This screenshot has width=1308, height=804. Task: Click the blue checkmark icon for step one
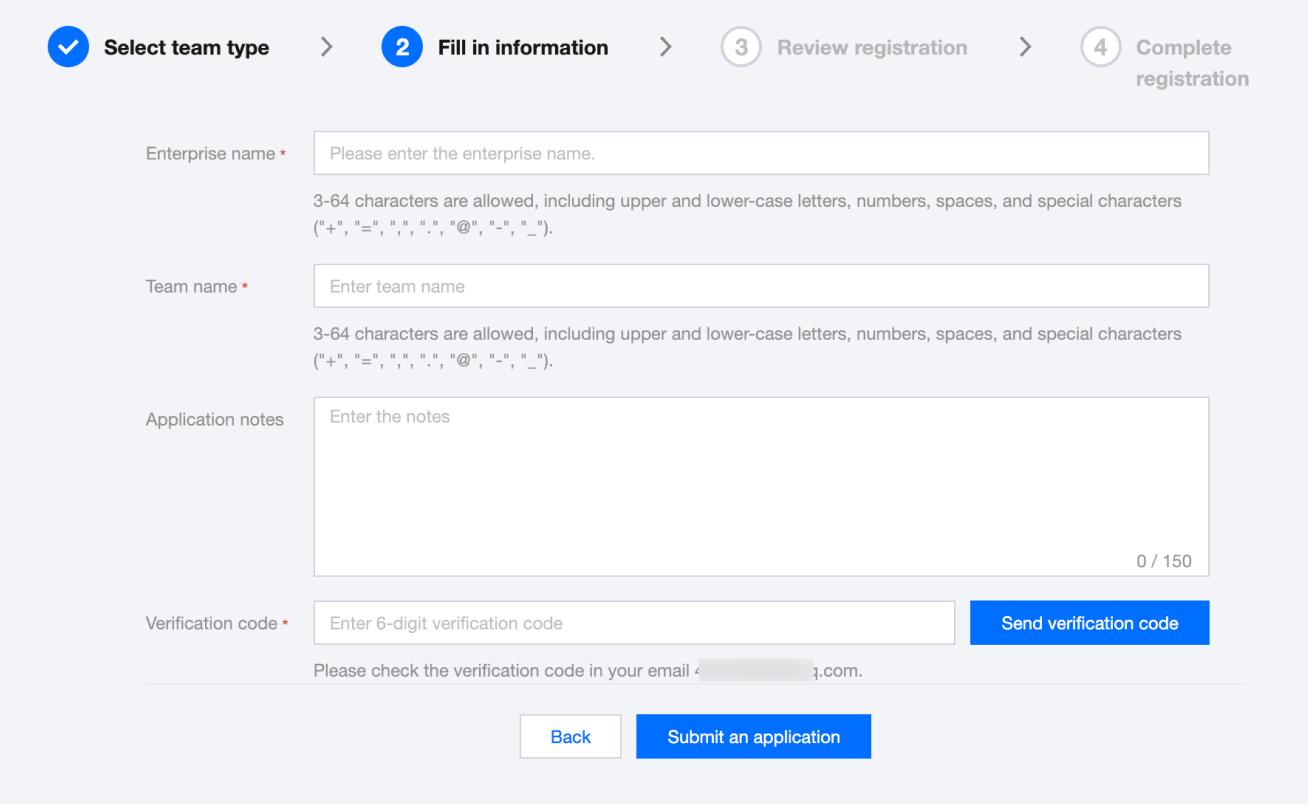pyautogui.click(x=68, y=47)
